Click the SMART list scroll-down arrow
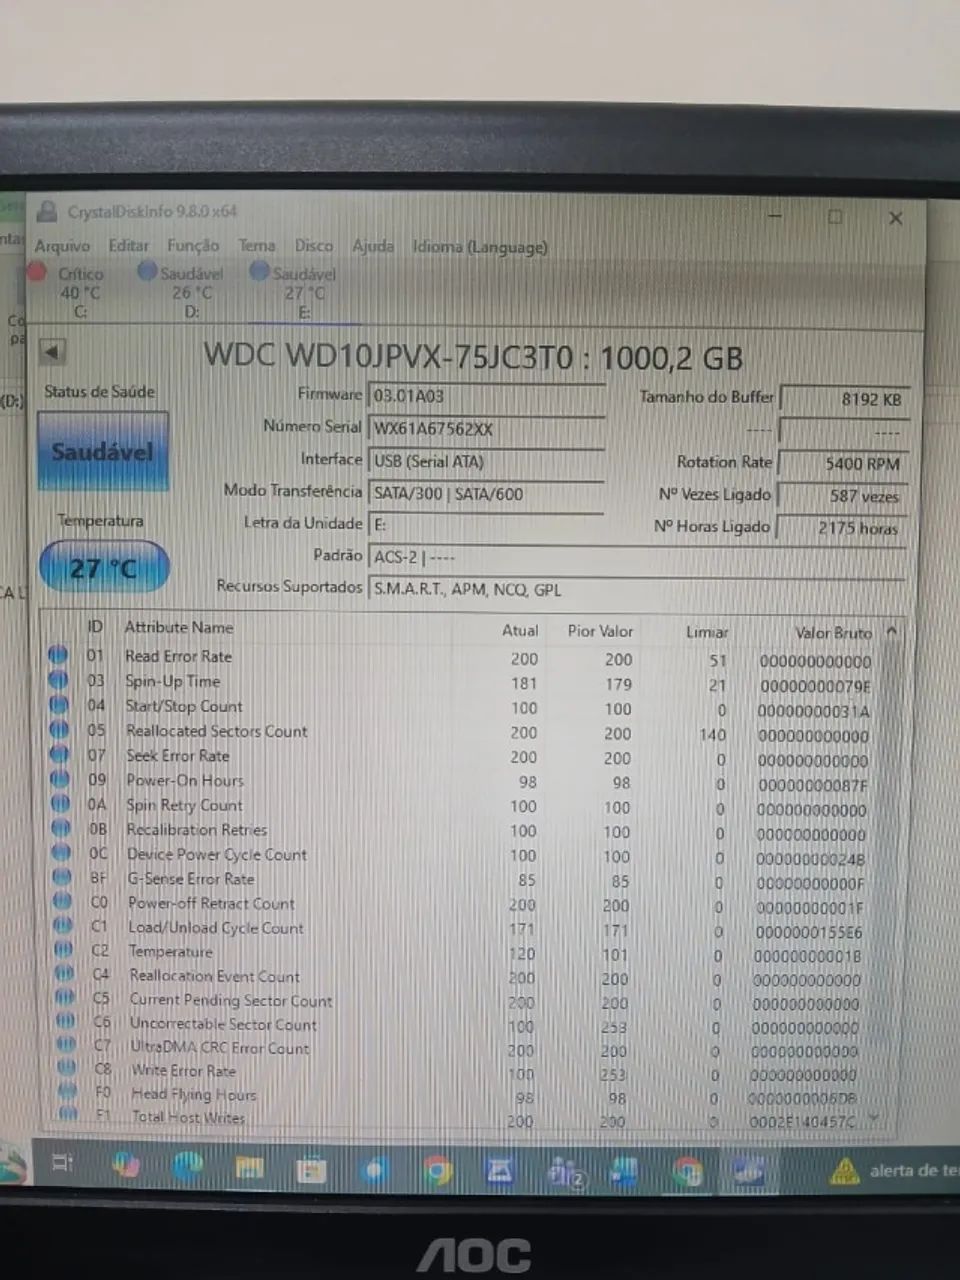This screenshot has height=1280, width=960. 875,1119
